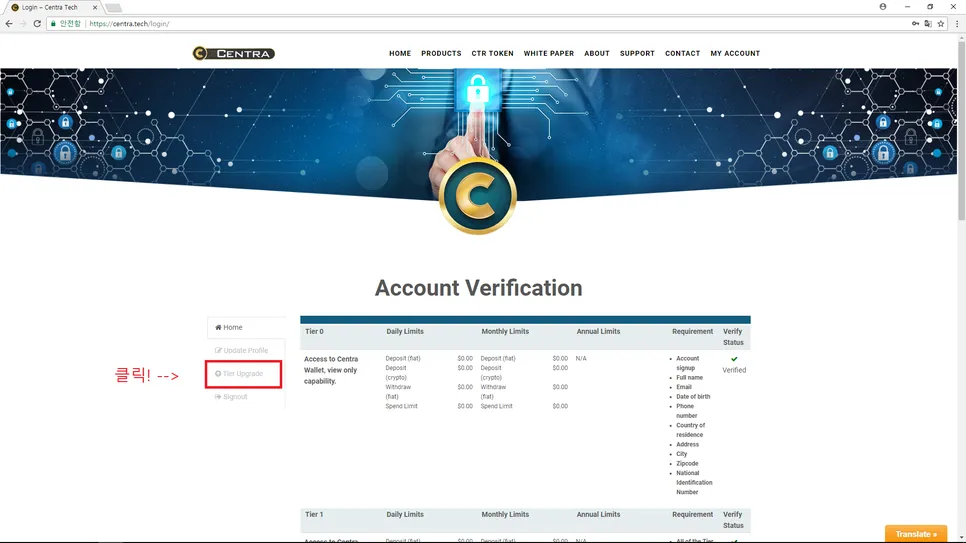Click the page vertical scrollbar thumb
The image size is (966, 543).
(x=961, y=129)
